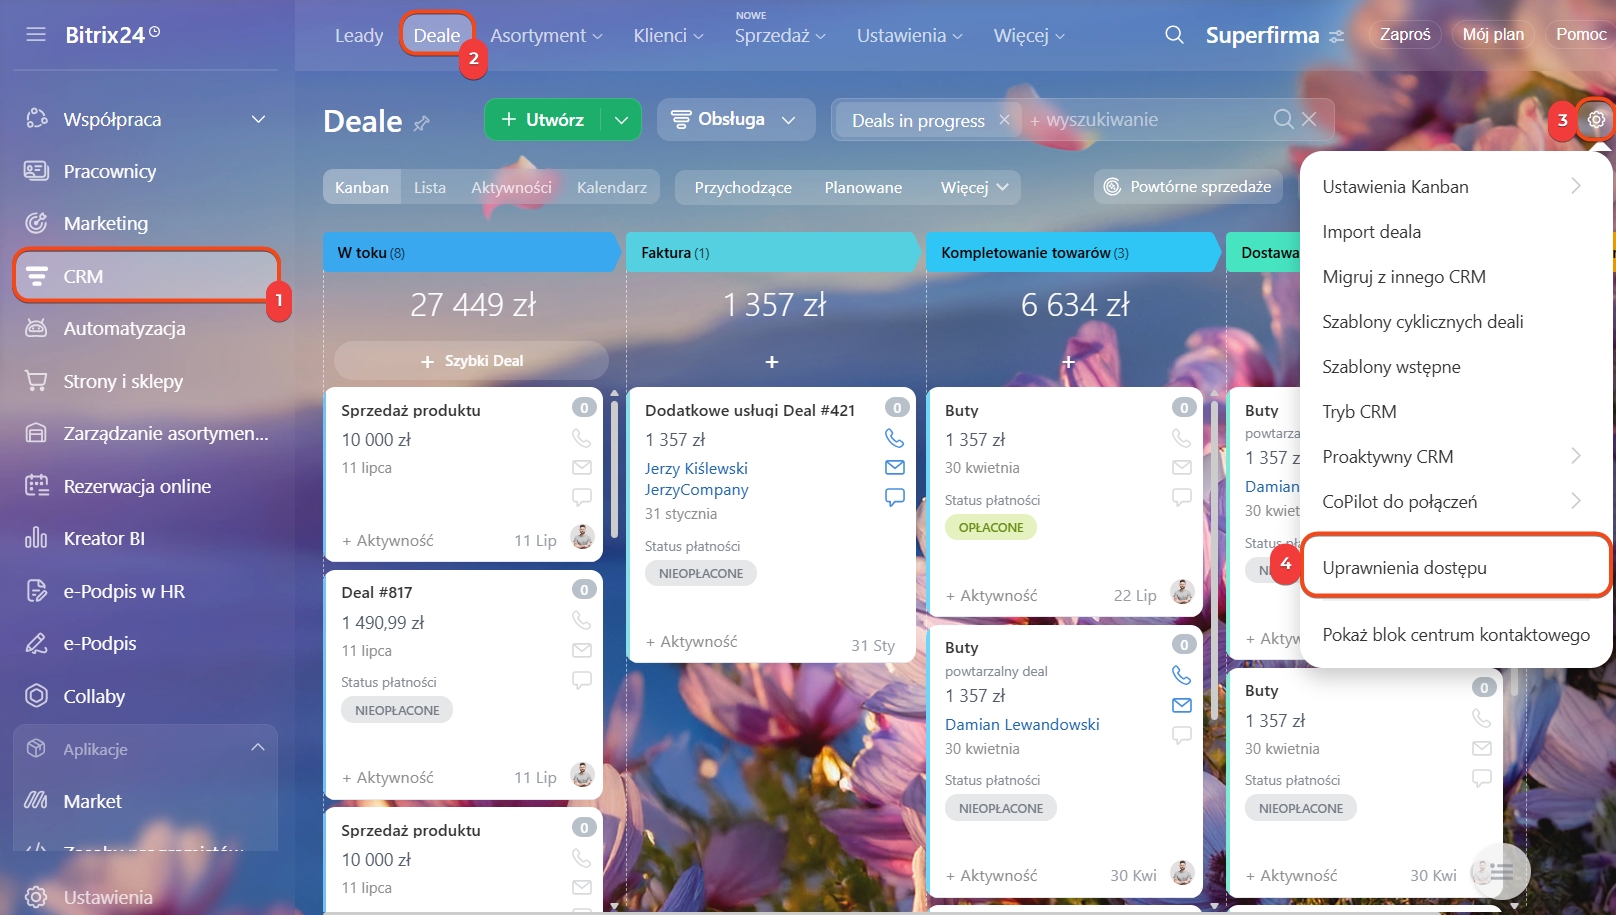Viewport: 1616px width, 915px height.
Task: Click email icon on Damian Lewandowski Buty card
Action: (x=1181, y=705)
